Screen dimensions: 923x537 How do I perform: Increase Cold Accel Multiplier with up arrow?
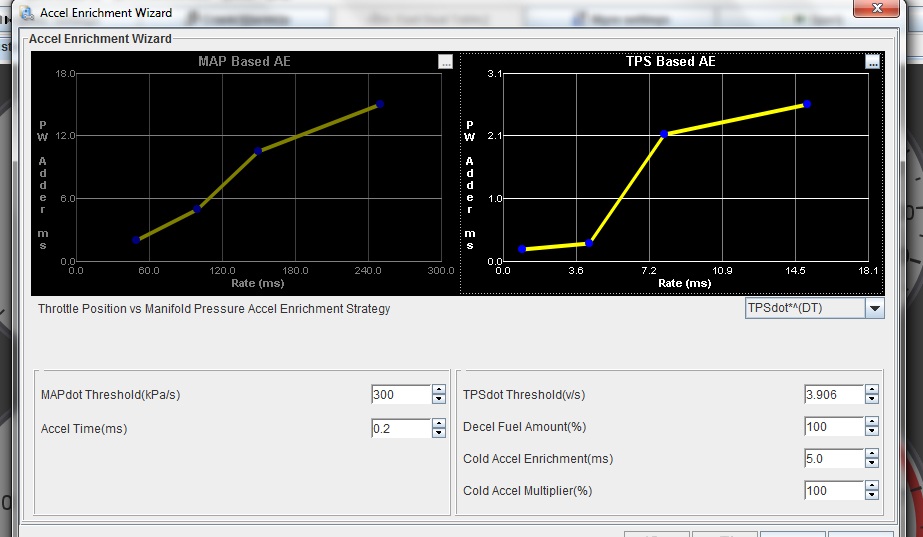872,485
